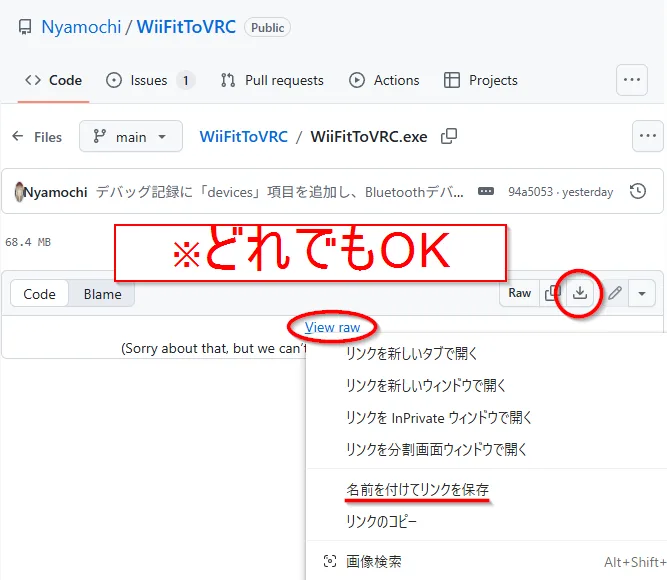Switch to the Code tab

tap(53, 80)
